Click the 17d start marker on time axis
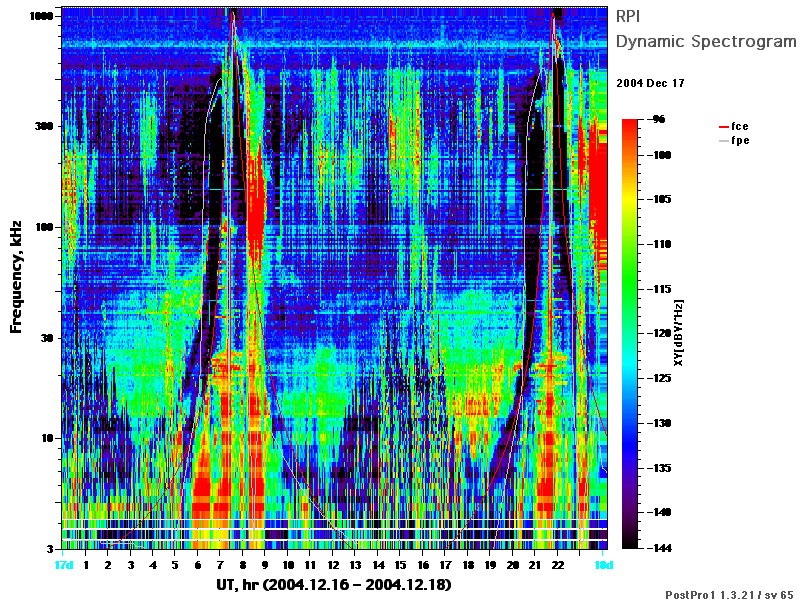 pyautogui.click(x=64, y=565)
